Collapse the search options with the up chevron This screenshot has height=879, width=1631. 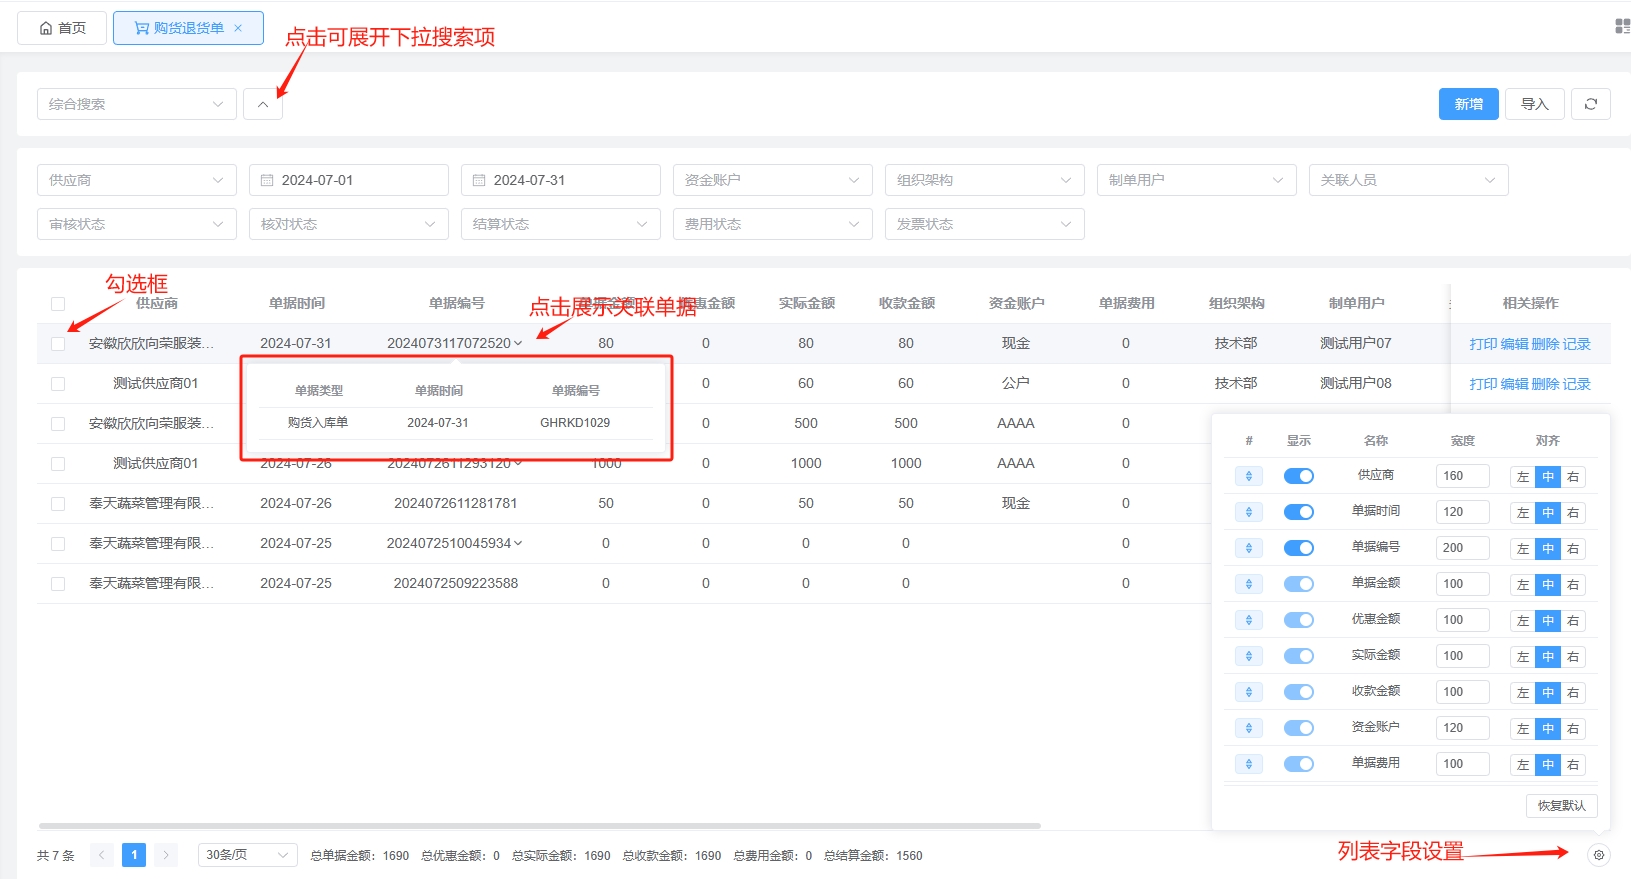pos(263,104)
